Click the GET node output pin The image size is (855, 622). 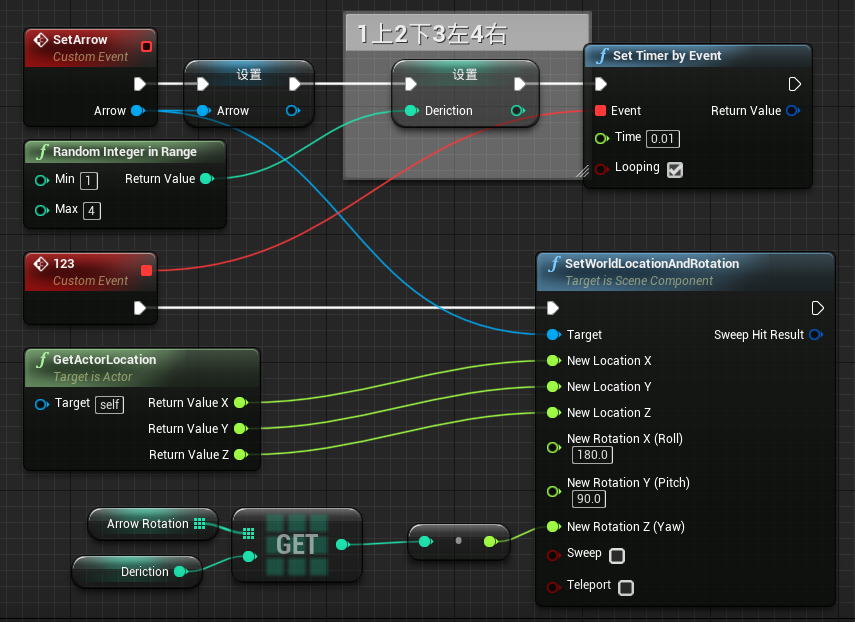pos(342,545)
